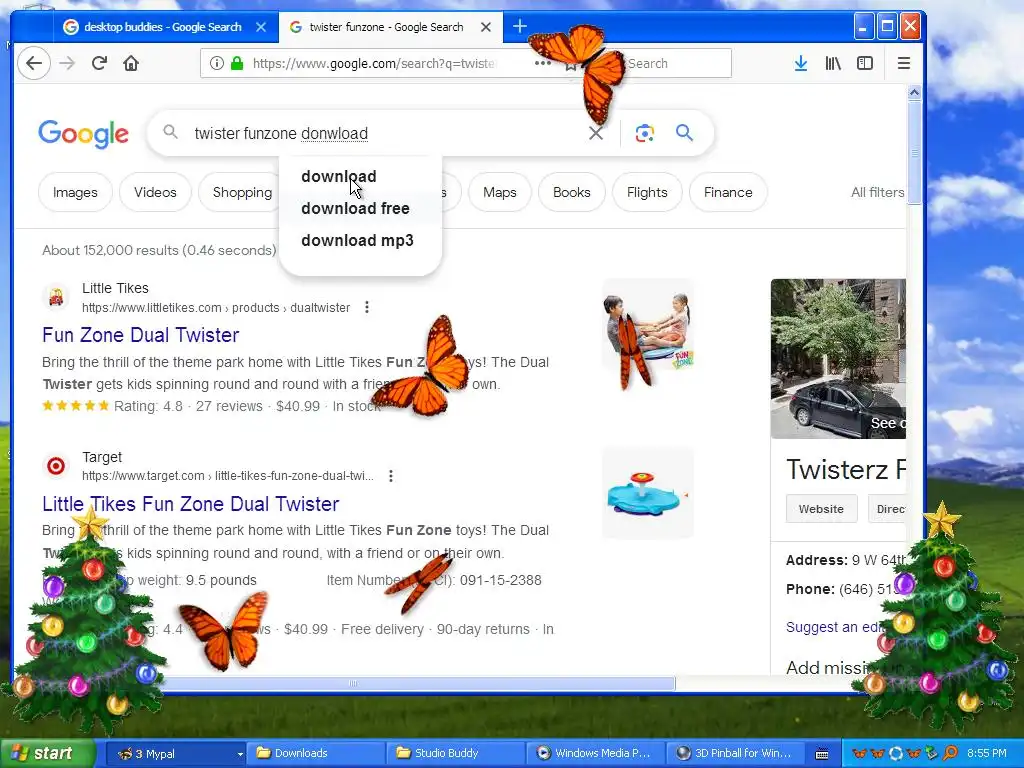This screenshot has height=768, width=1024.
Task: Switch to Windows Media Player taskbar button
Action: pyautogui.click(x=596, y=754)
